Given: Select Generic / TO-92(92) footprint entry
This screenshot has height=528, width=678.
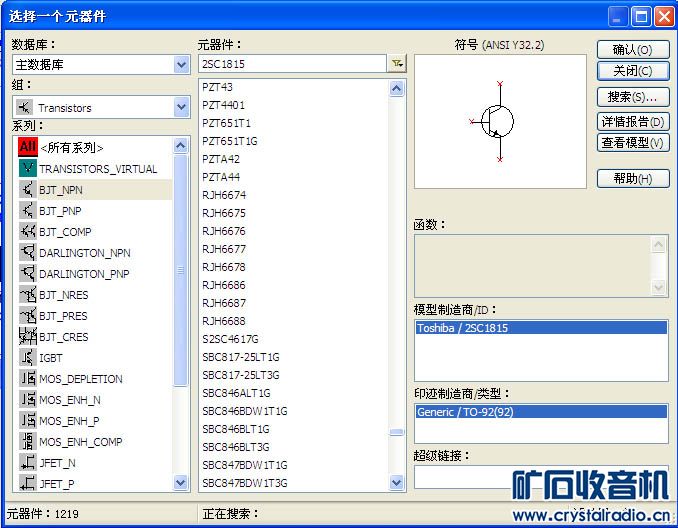Looking at the screenshot, I should (x=541, y=411).
